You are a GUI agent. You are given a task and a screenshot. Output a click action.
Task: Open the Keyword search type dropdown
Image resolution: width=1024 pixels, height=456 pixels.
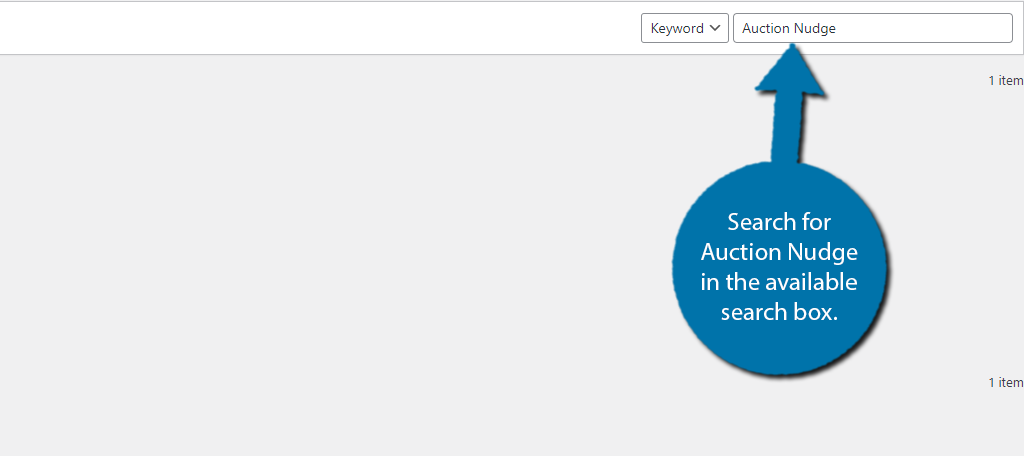coord(684,29)
